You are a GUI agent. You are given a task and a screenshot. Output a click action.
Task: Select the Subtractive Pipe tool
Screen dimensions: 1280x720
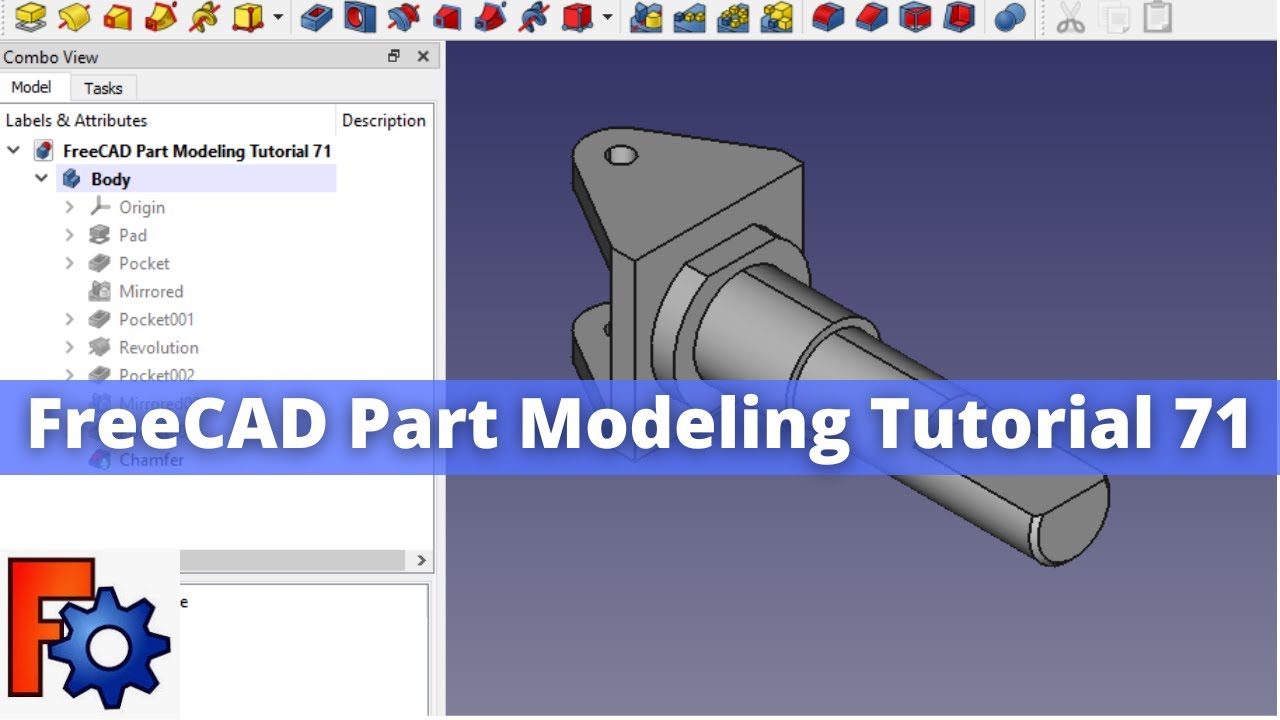(491, 16)
